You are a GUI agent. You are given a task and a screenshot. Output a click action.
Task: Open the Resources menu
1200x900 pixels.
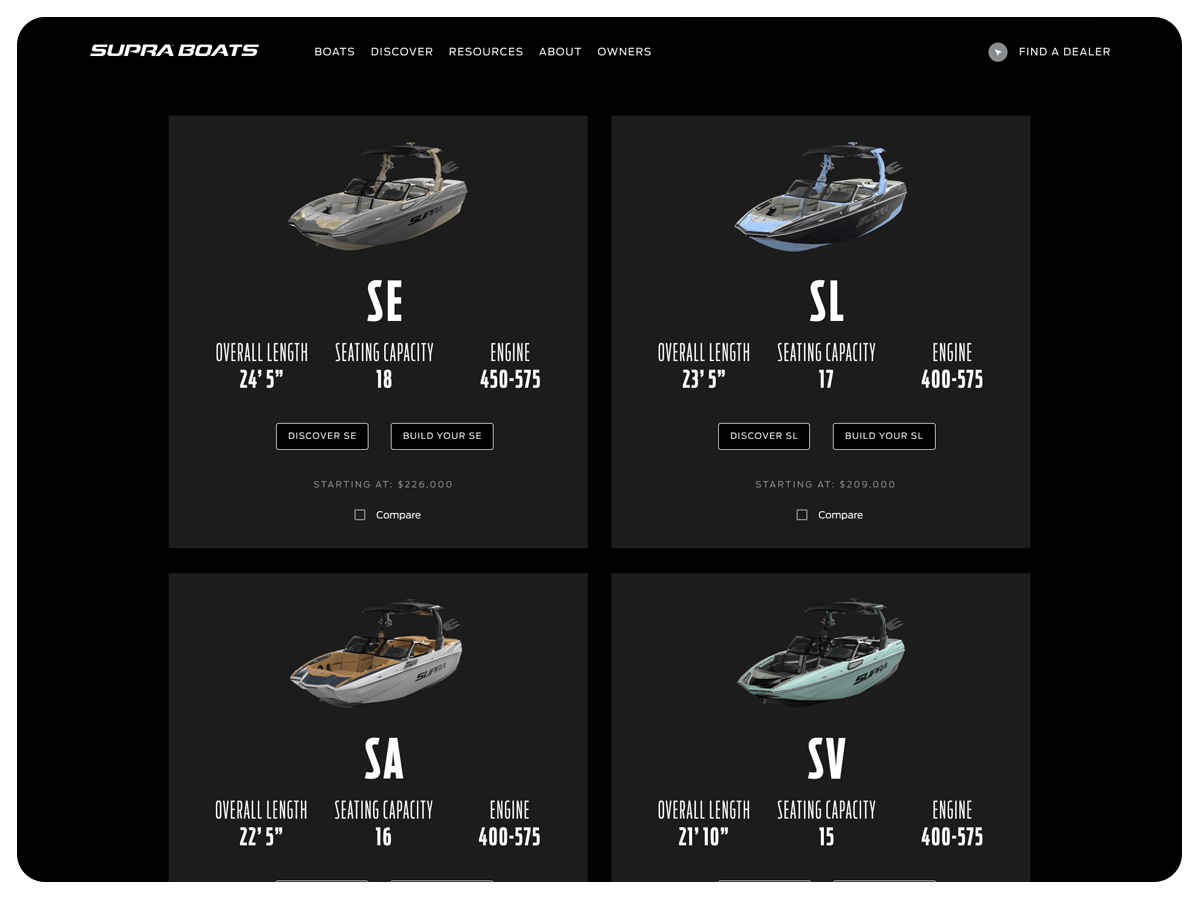click(485, 52)
